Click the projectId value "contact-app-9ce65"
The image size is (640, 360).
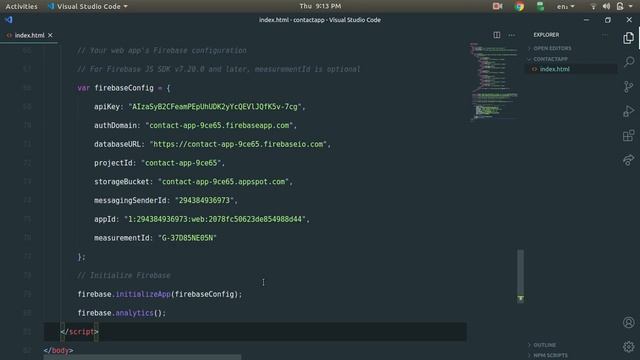tap(181, 163)
